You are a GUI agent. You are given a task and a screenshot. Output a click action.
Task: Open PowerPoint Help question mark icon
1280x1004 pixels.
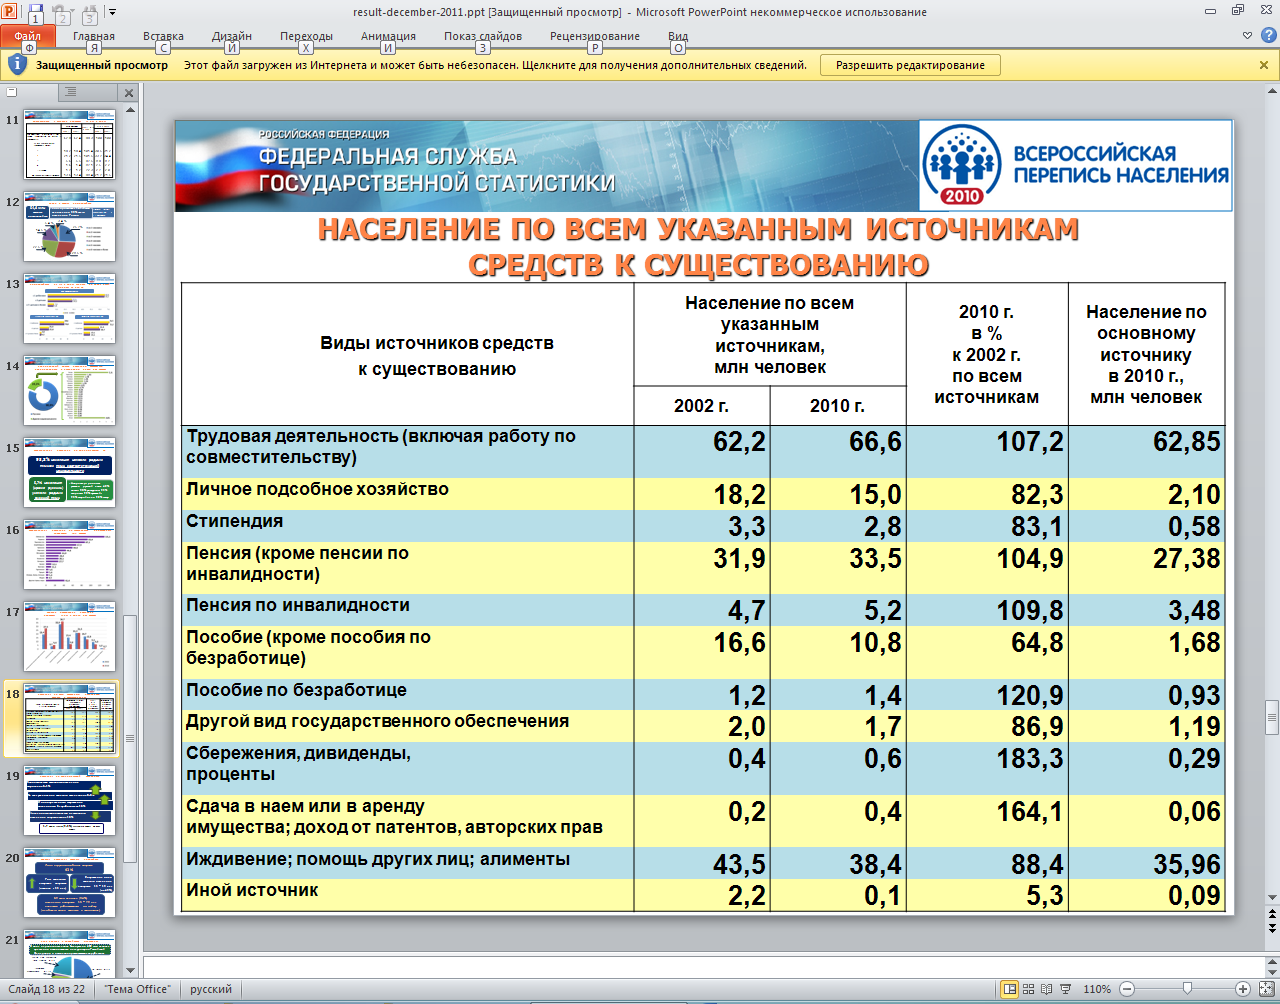pyautogui.click(x=1267, y=35)
